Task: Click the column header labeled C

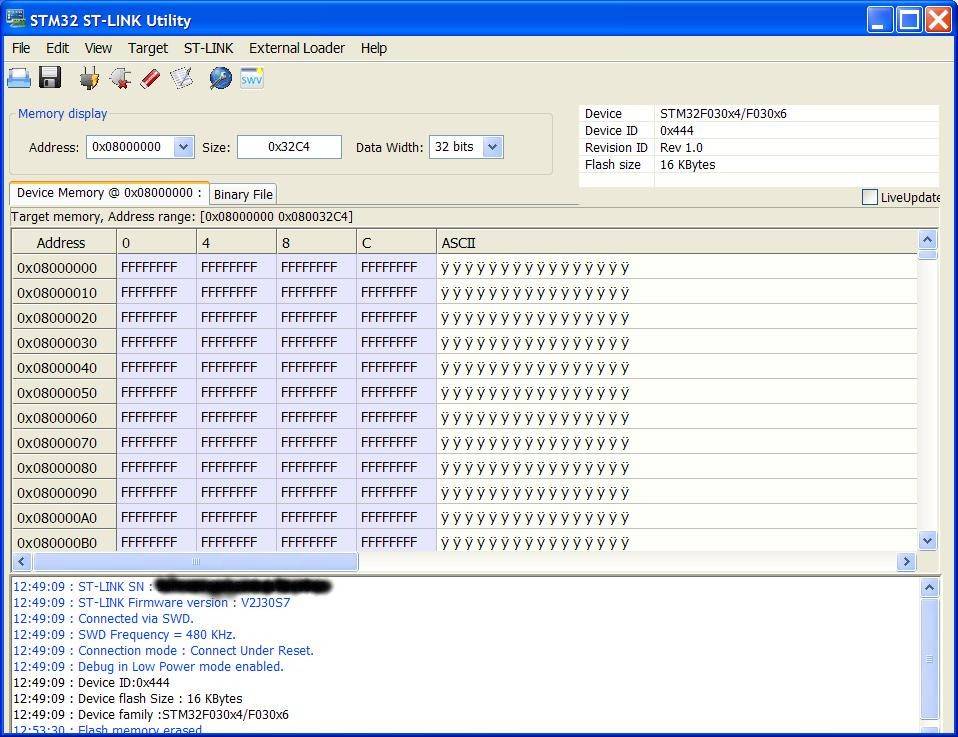Action: 396,243
